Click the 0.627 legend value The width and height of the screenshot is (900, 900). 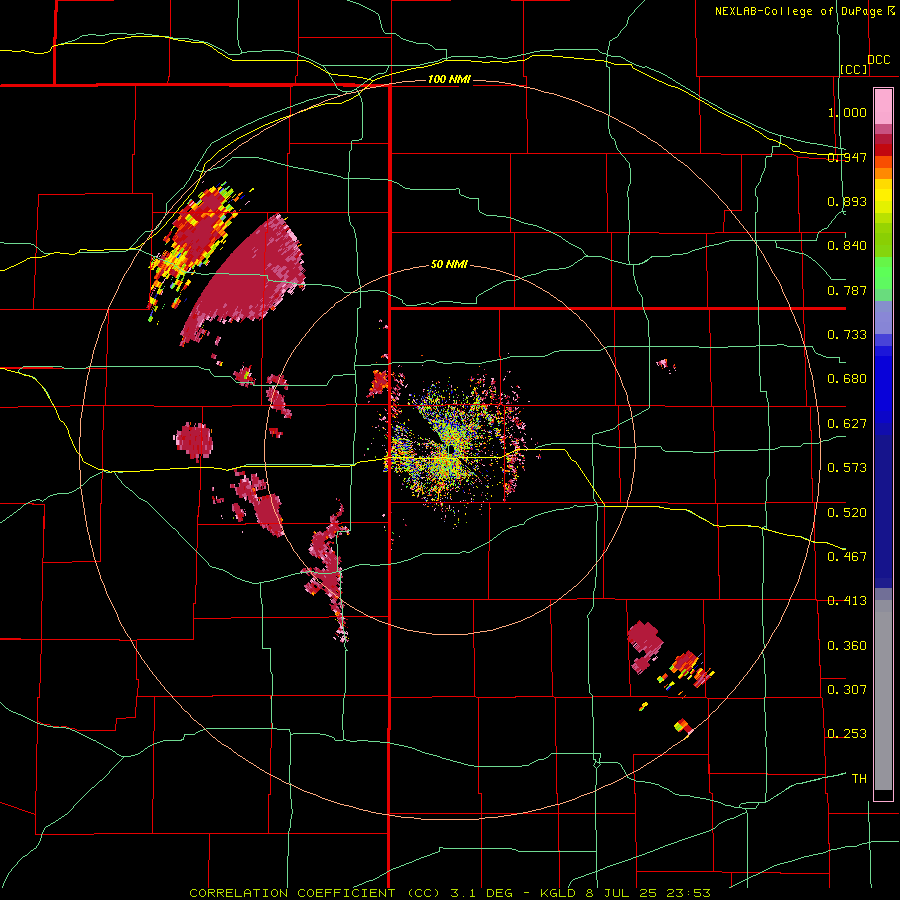point(847,424)
